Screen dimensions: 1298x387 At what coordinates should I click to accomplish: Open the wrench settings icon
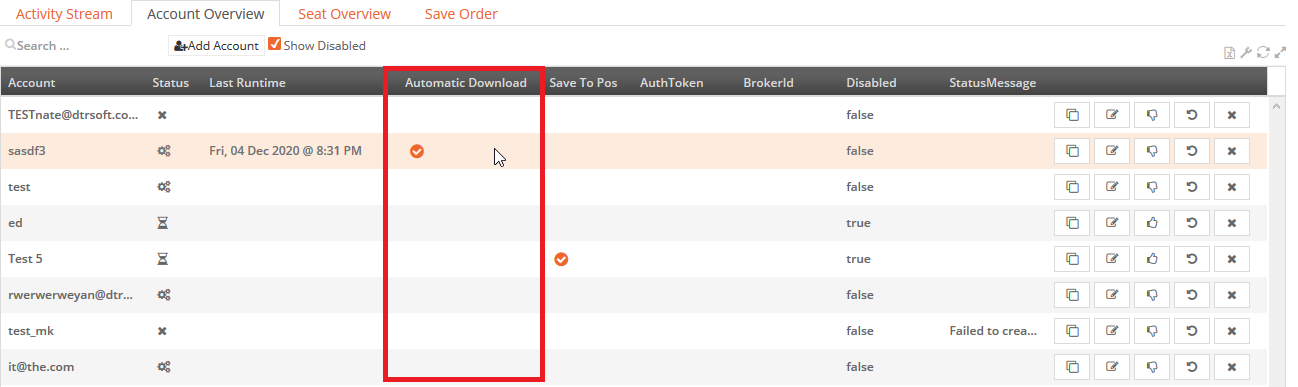click(1247, 53)
